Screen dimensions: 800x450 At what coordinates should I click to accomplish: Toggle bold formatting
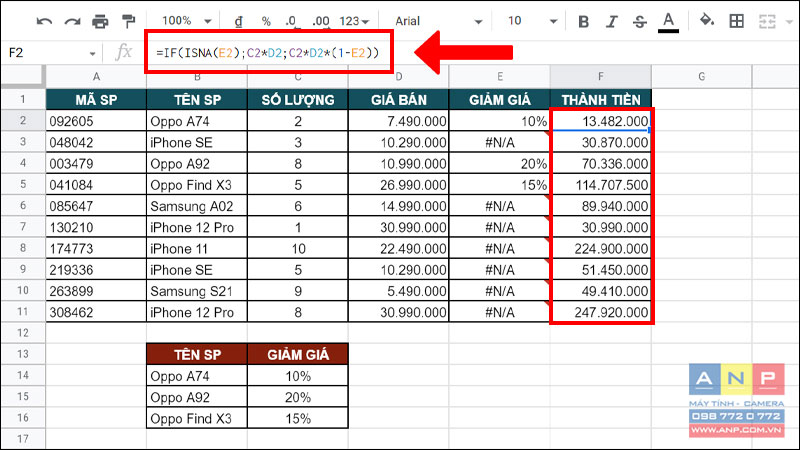[584, 21]
